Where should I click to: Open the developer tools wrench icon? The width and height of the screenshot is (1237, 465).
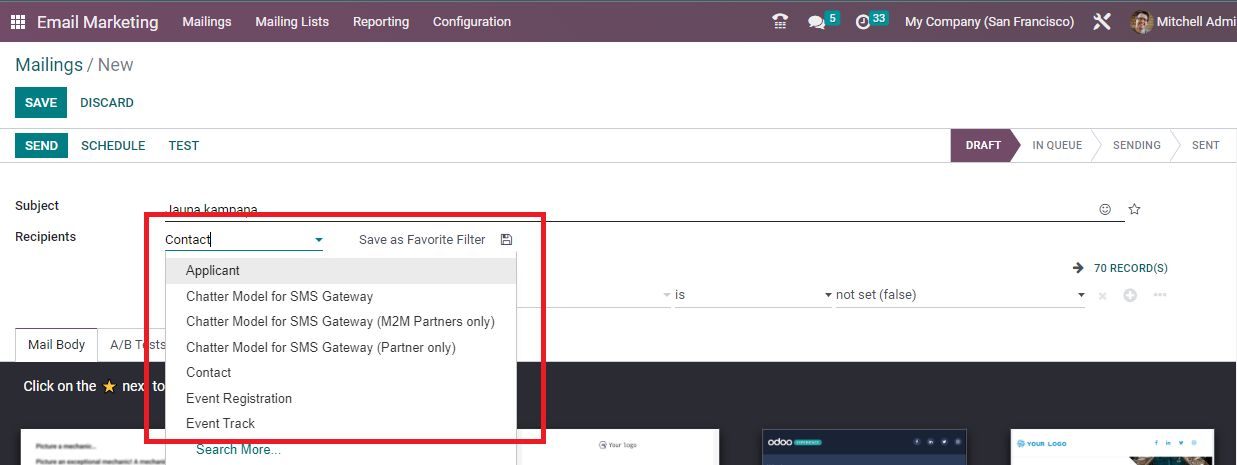tap(1102, 21)
